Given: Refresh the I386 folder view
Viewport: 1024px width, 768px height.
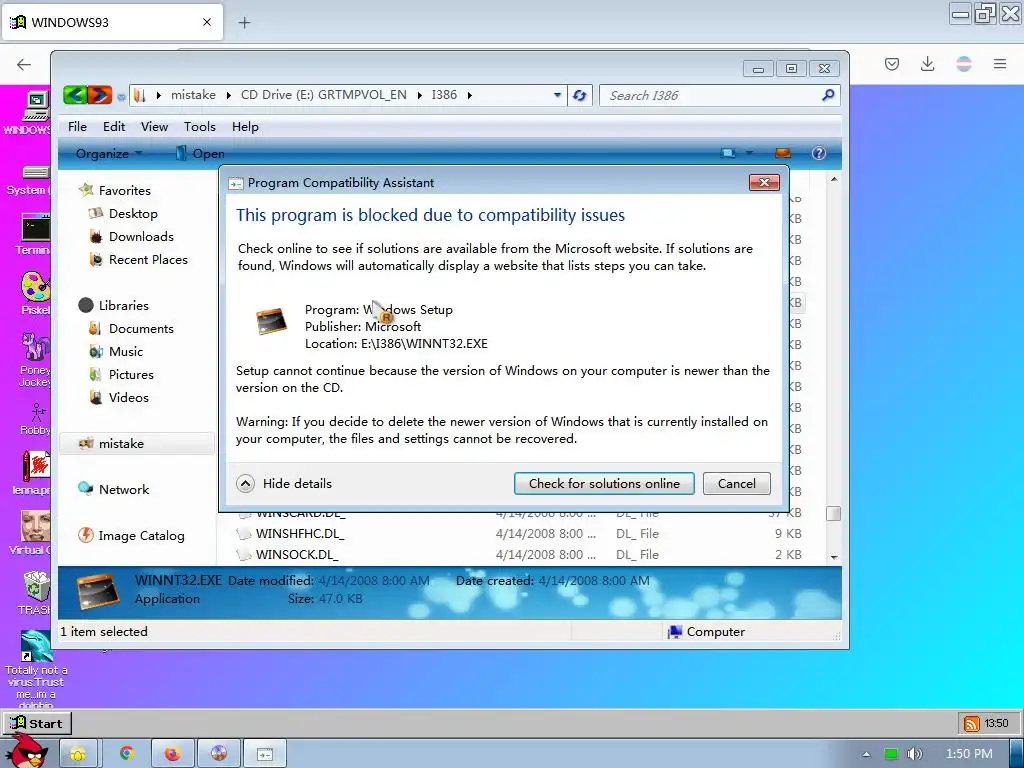Looking at the screenshot, I should (579, 95).
